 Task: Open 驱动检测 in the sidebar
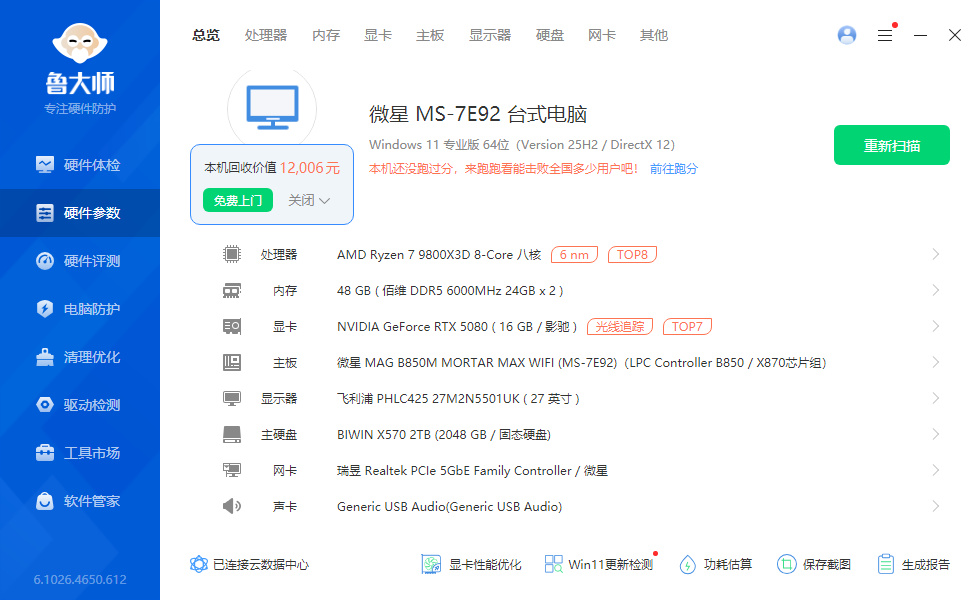pyautogui.click(x=79, y=405)
